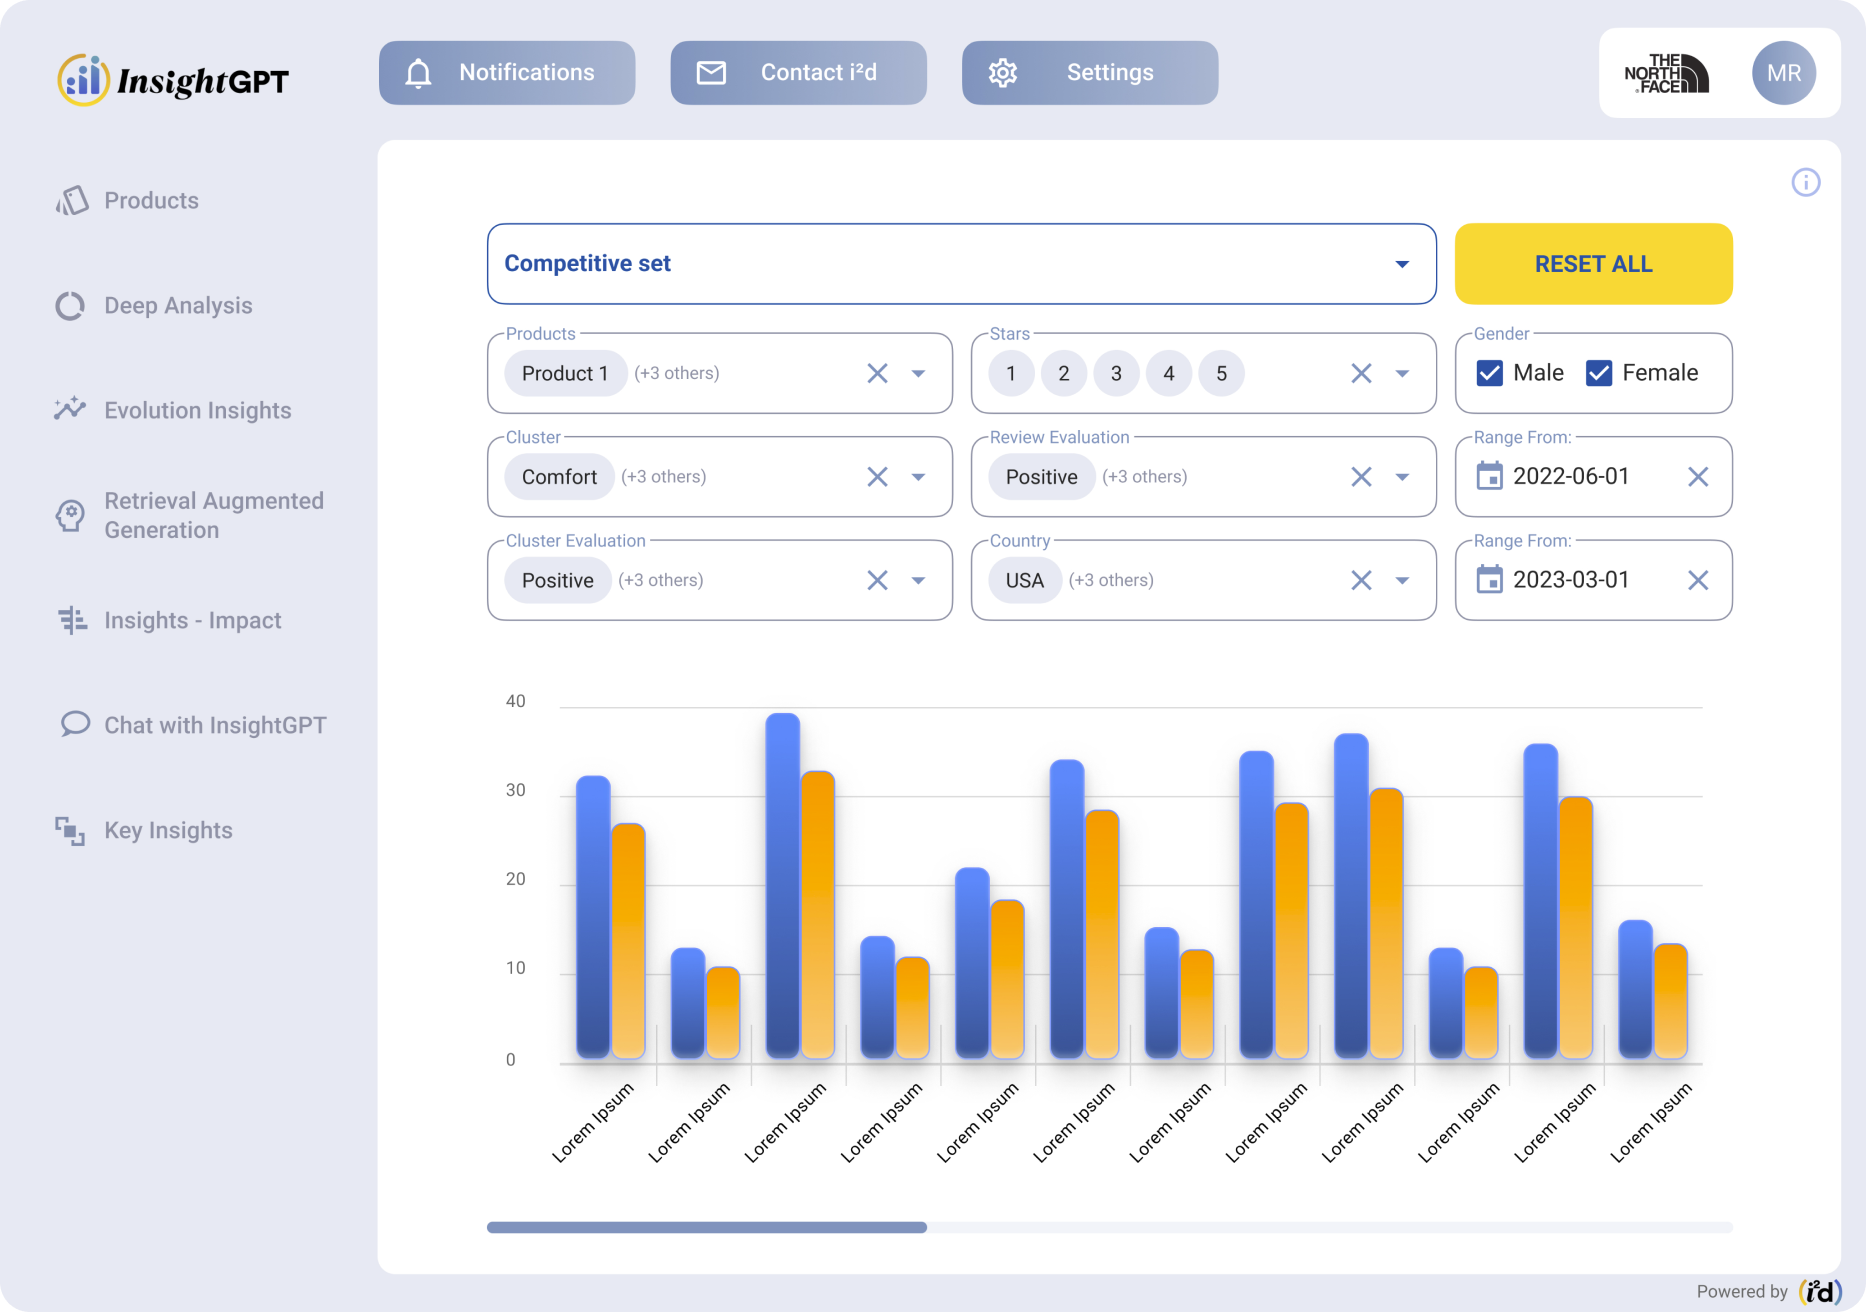
Task: Clear the Products filter with its X icon
Action: click(877, 373)
